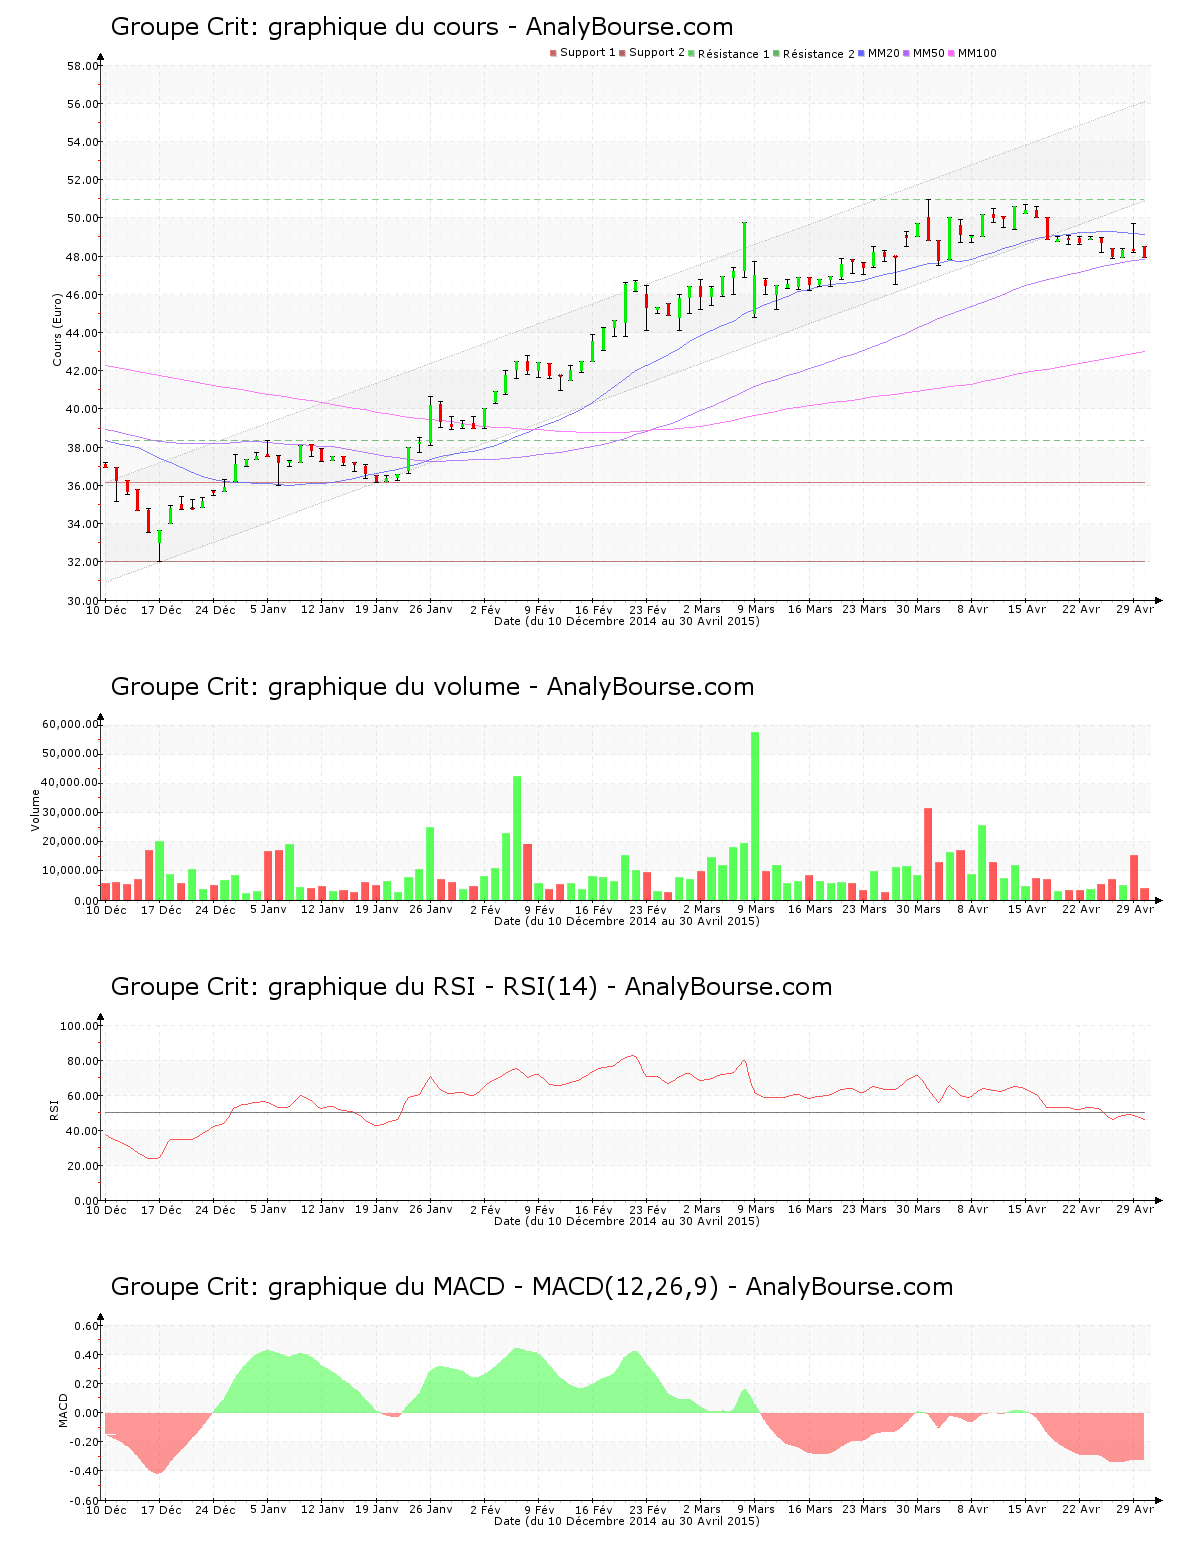Image resolution: width=1200 pixels, height=1550 pixels.
Task: Click the Support 1 legend color marker
Action: 553,53
